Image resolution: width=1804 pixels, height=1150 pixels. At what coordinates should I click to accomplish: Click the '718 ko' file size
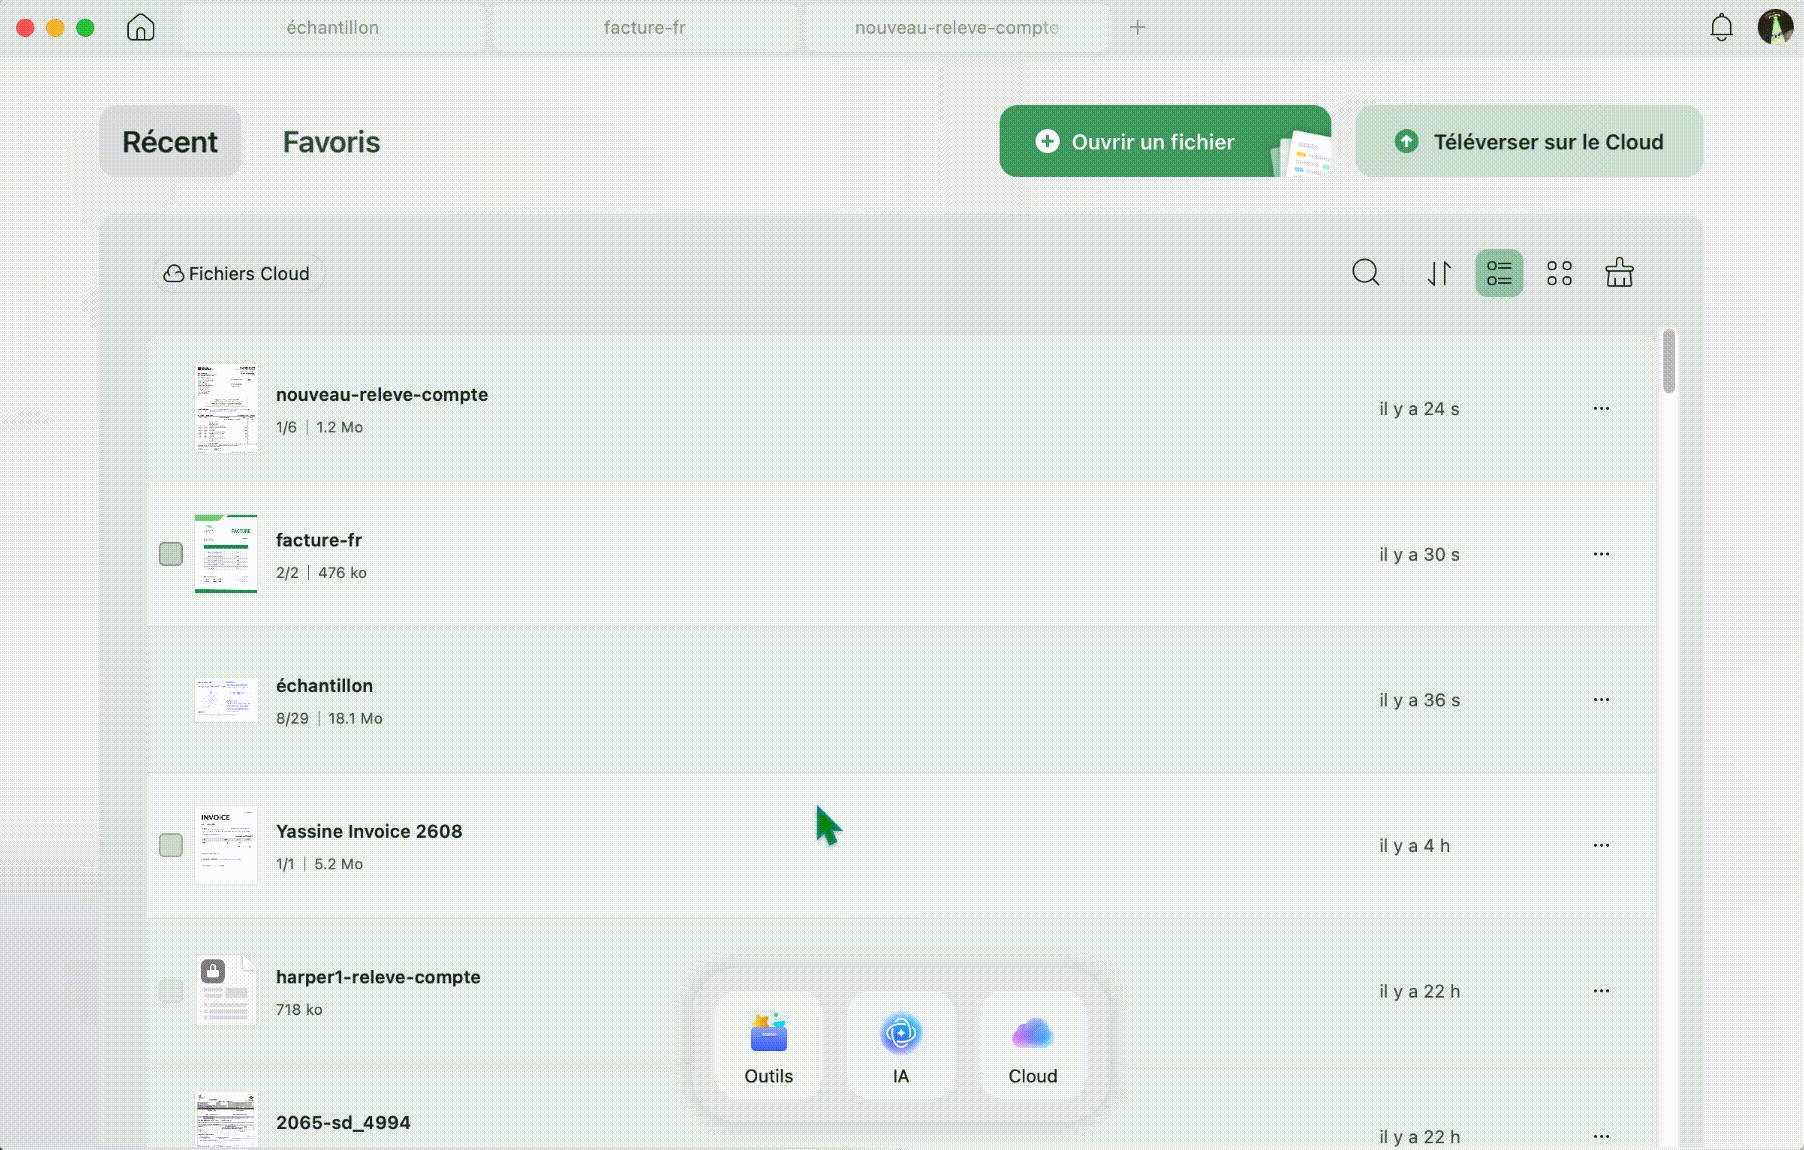[299, 1010]
